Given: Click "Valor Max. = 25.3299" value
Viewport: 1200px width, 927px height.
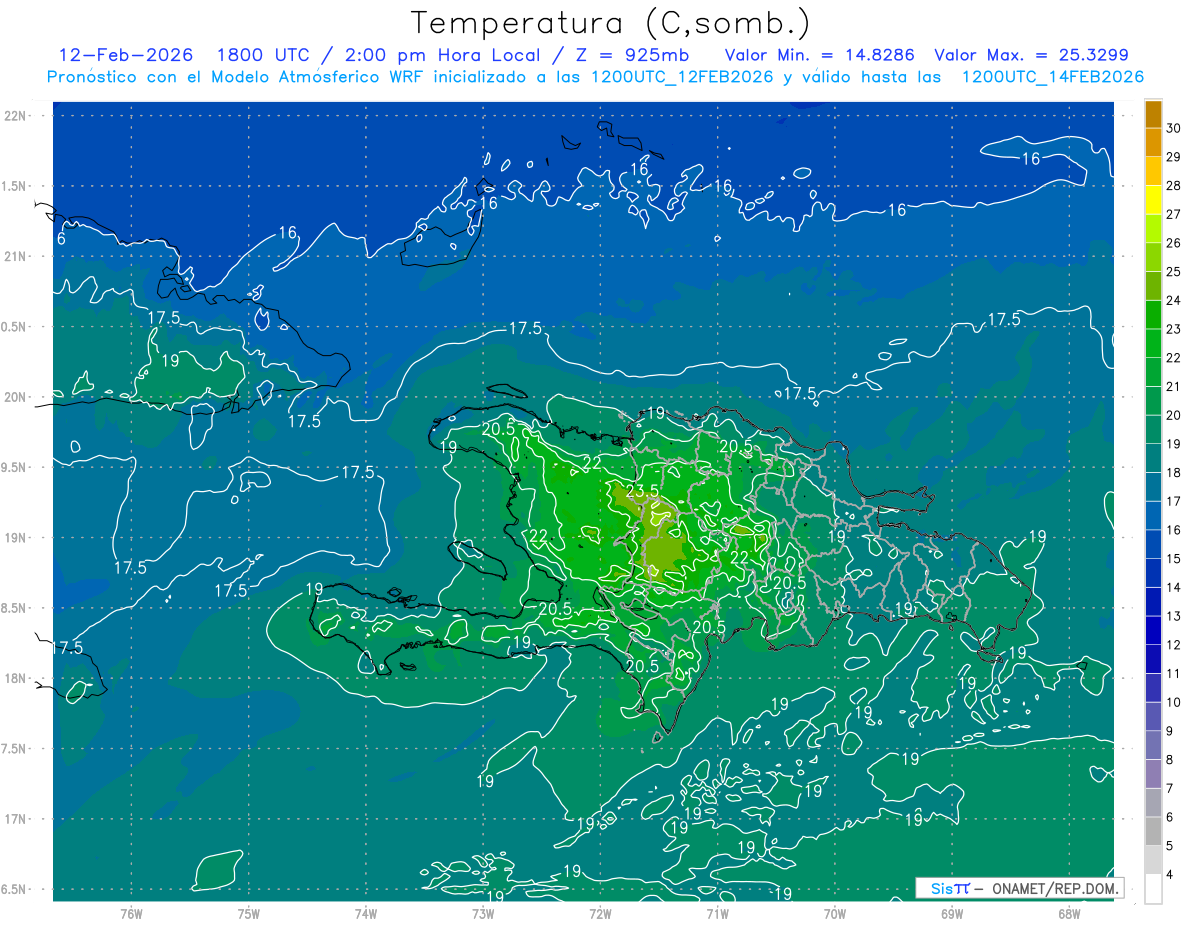Looking at the screenshot, I should click(1031, 55).
